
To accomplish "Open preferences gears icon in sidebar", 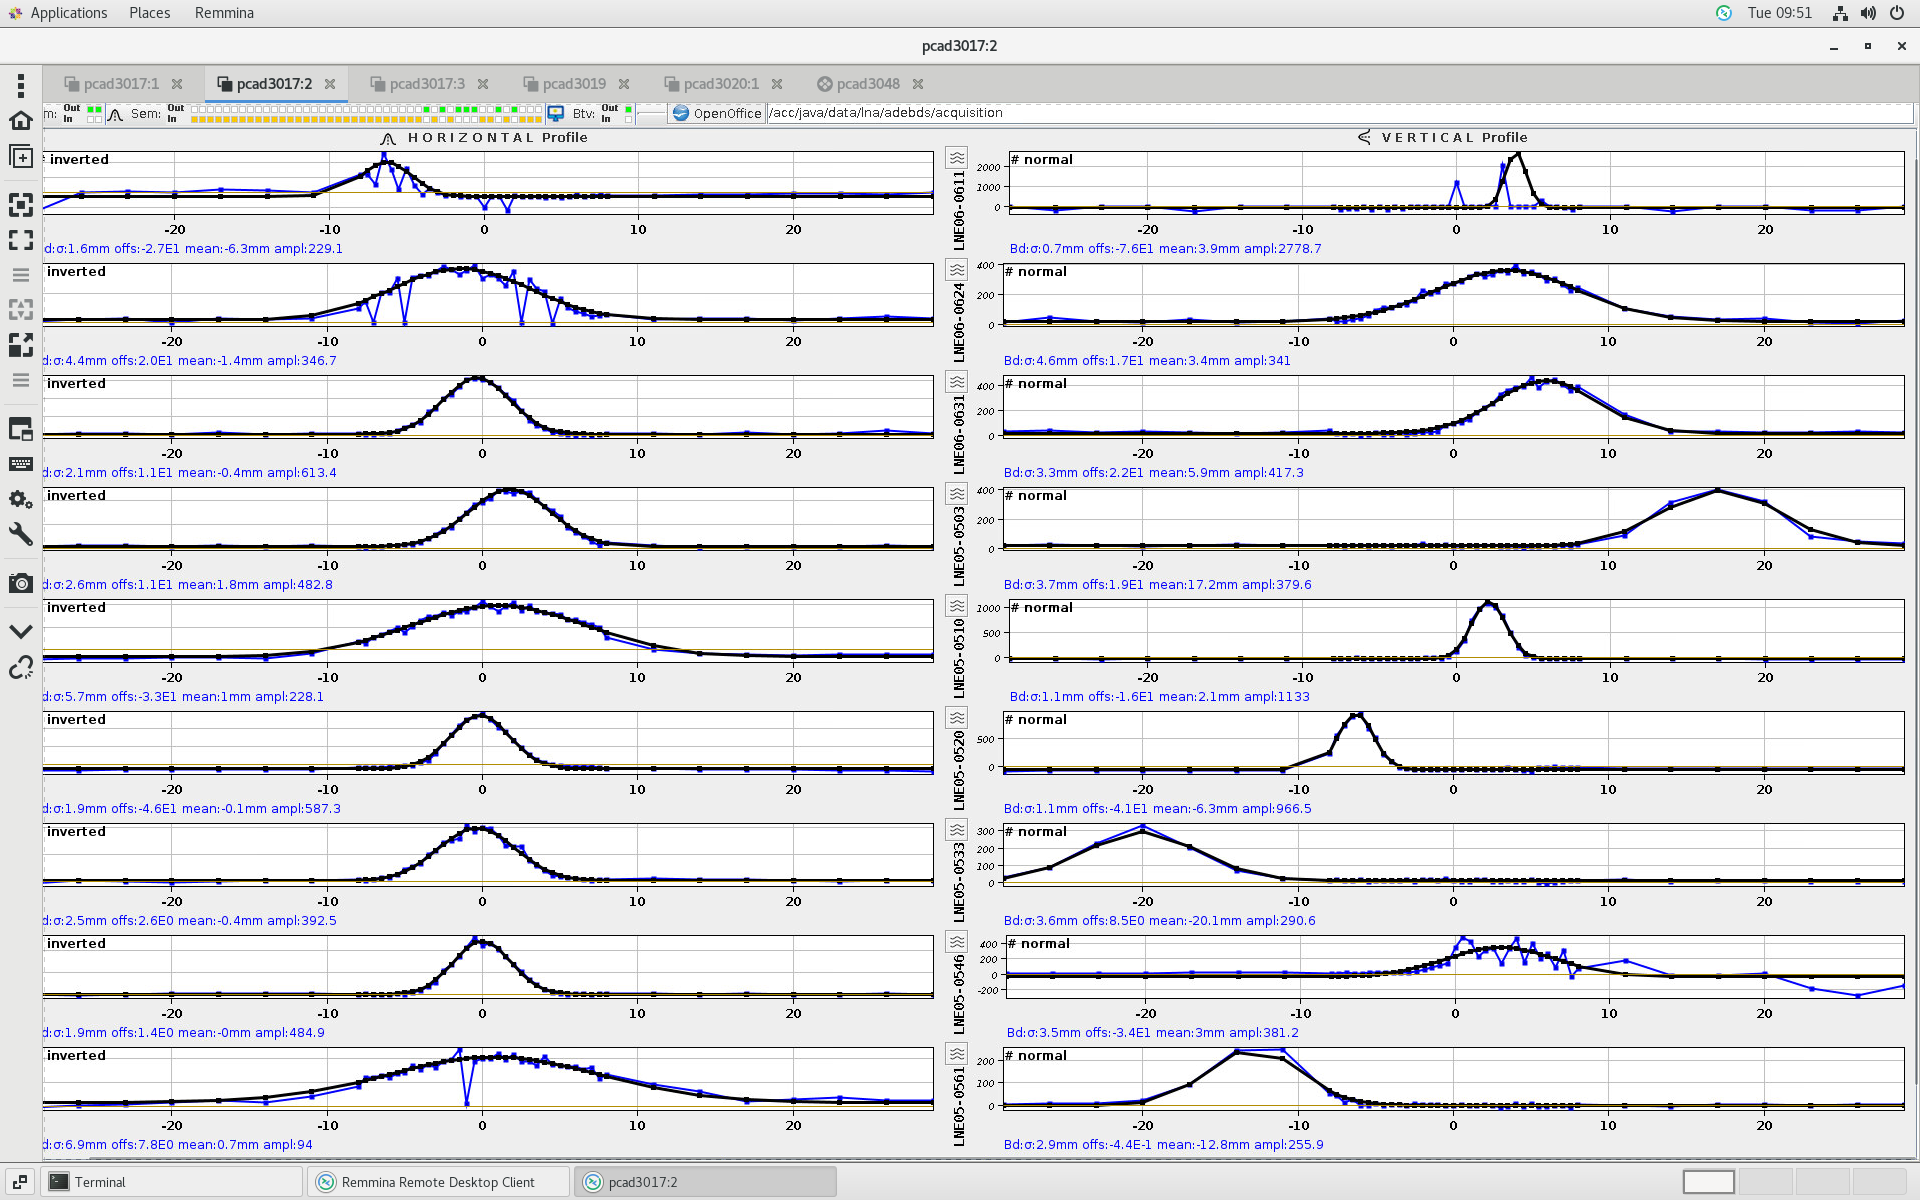I will pyautogui.click(x=20, y=499).
